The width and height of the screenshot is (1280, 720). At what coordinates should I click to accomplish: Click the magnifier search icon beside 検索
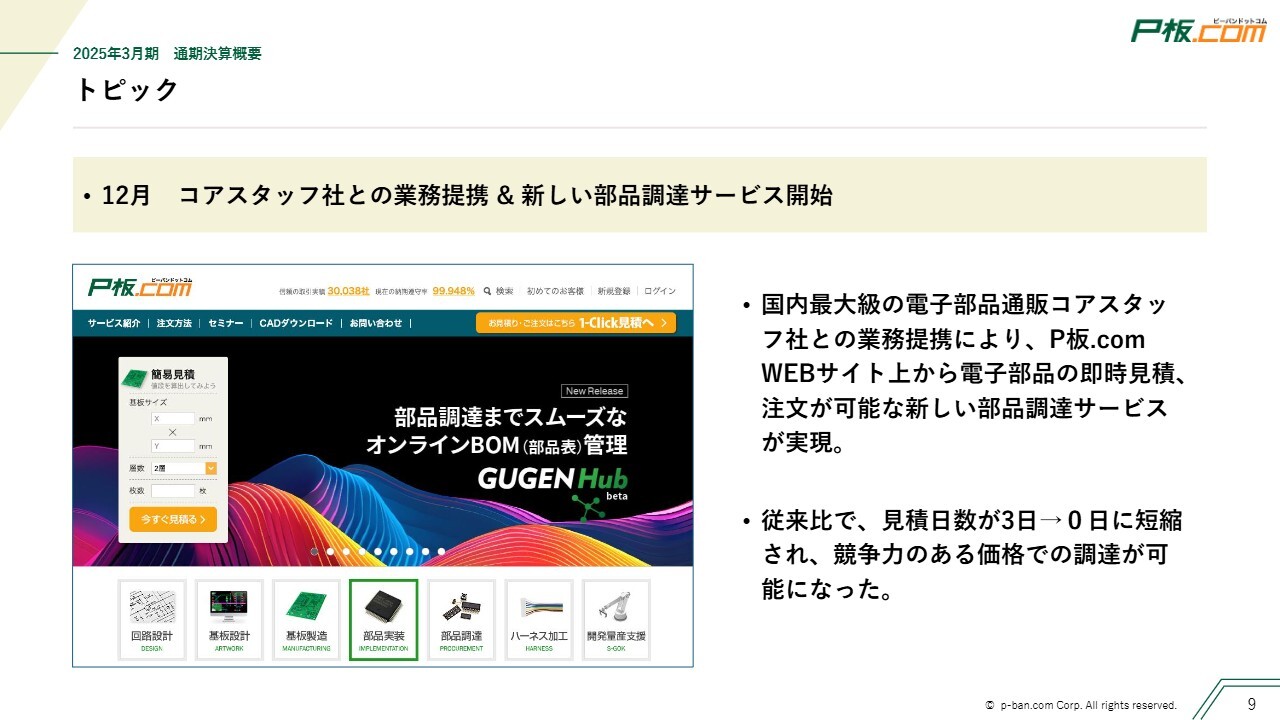tap(487, 291)
